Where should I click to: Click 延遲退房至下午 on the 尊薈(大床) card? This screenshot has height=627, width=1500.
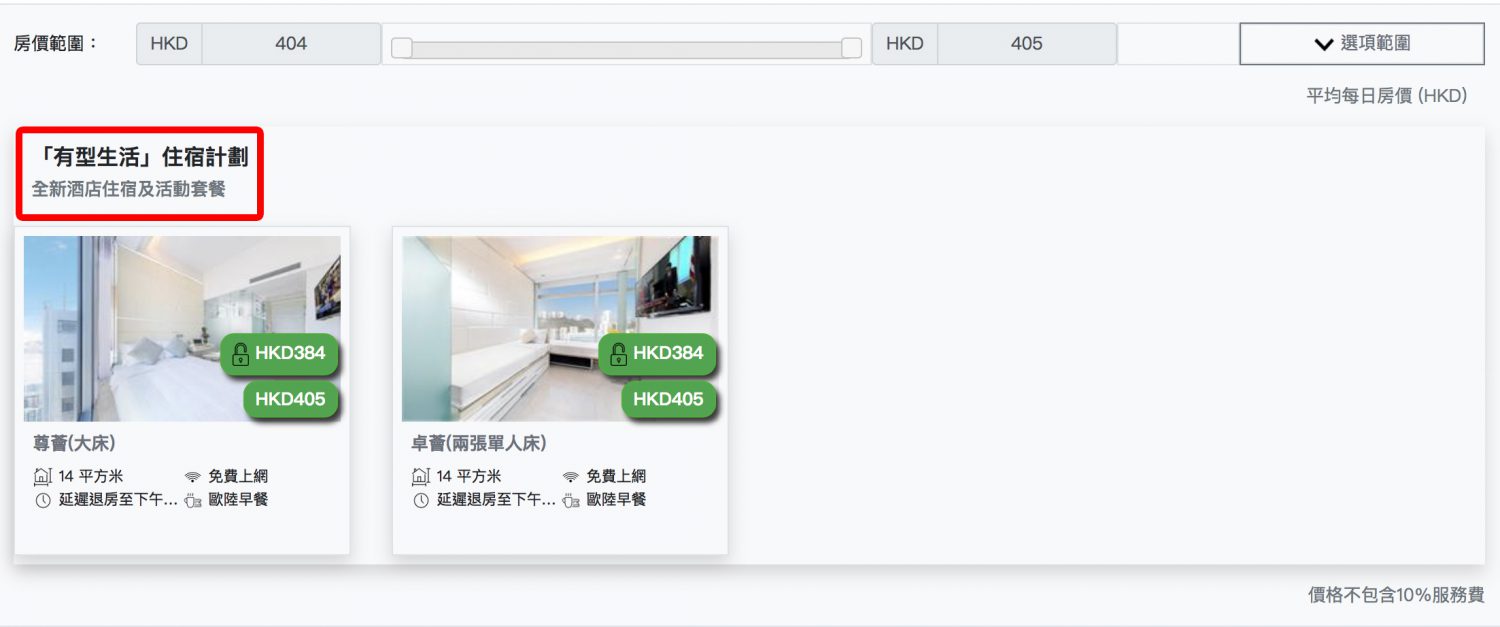(x=117, y=500)
